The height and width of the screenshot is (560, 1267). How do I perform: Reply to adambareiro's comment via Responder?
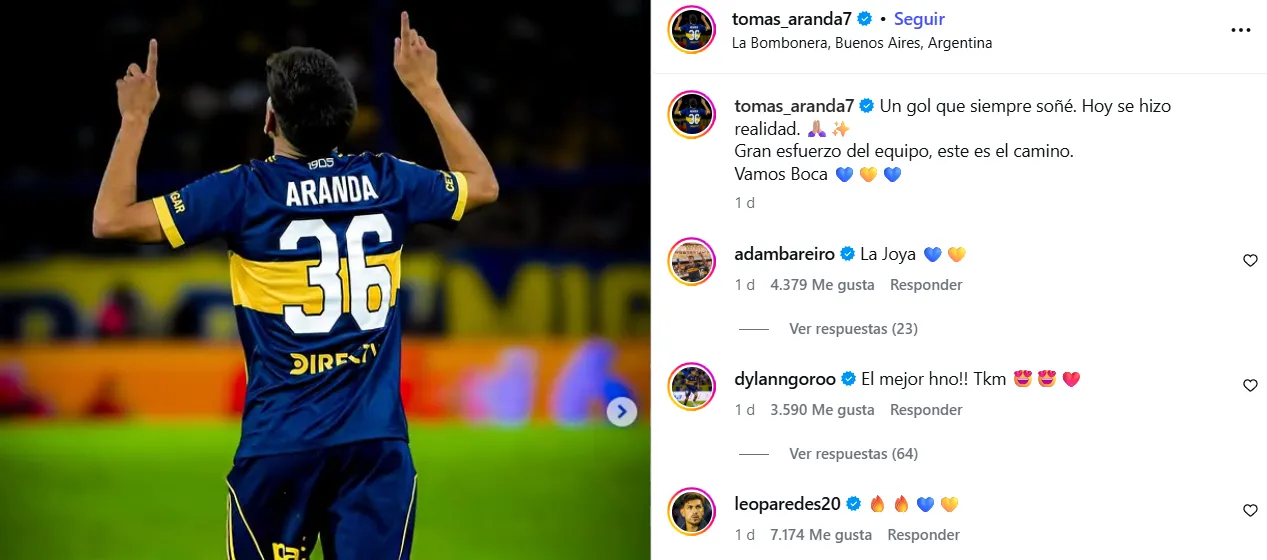click(926, 285)
